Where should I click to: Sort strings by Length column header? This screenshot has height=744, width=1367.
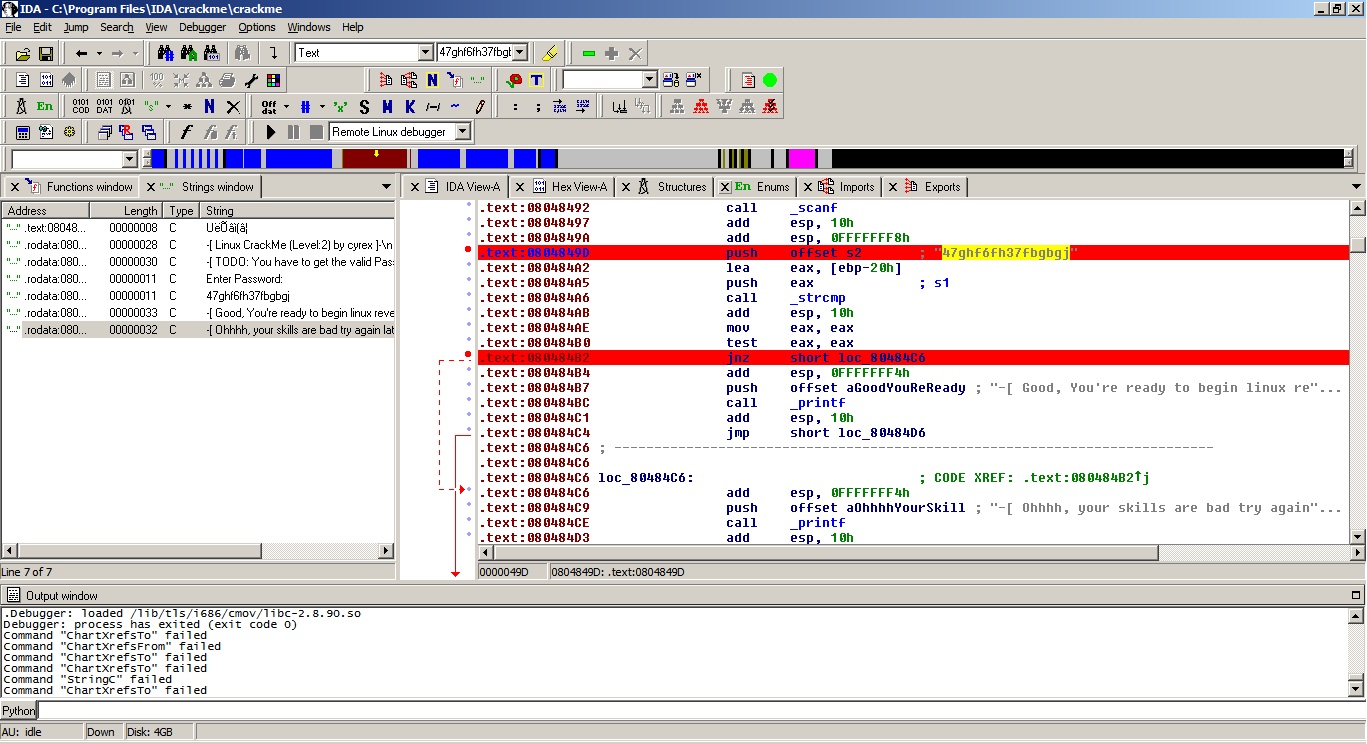tap(127, 211)
